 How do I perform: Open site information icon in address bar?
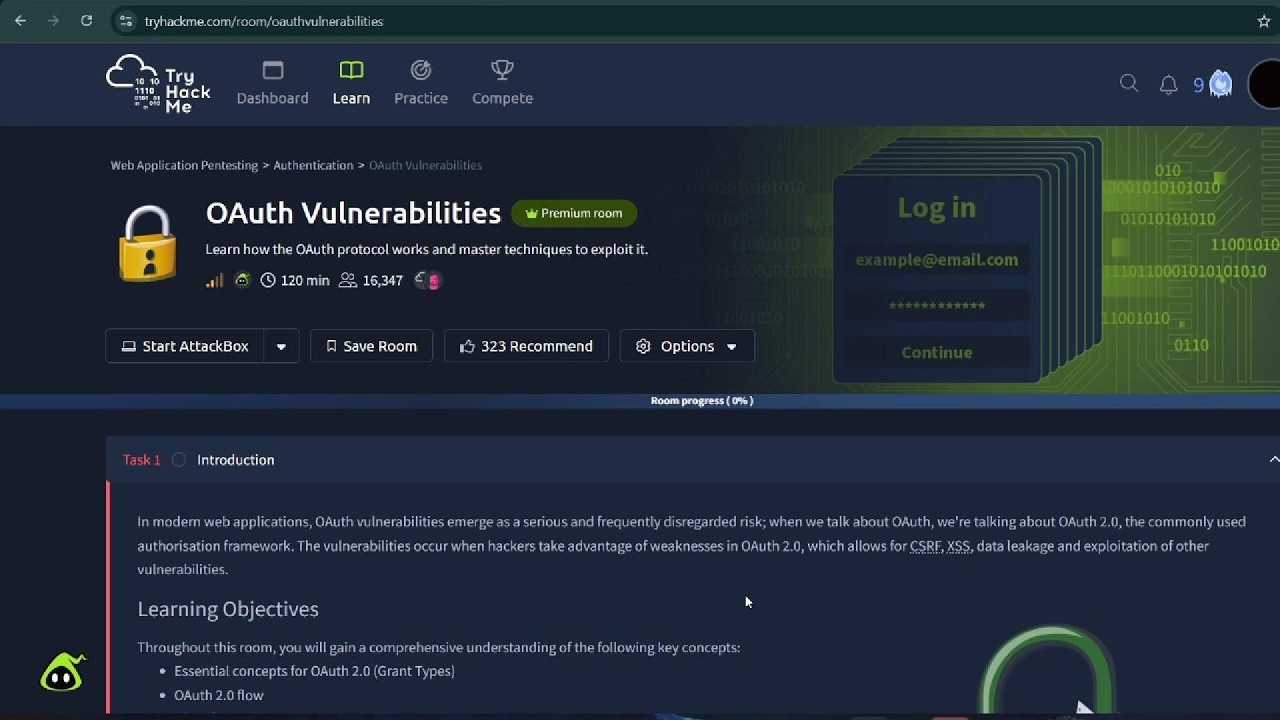(x=125, y=20)
